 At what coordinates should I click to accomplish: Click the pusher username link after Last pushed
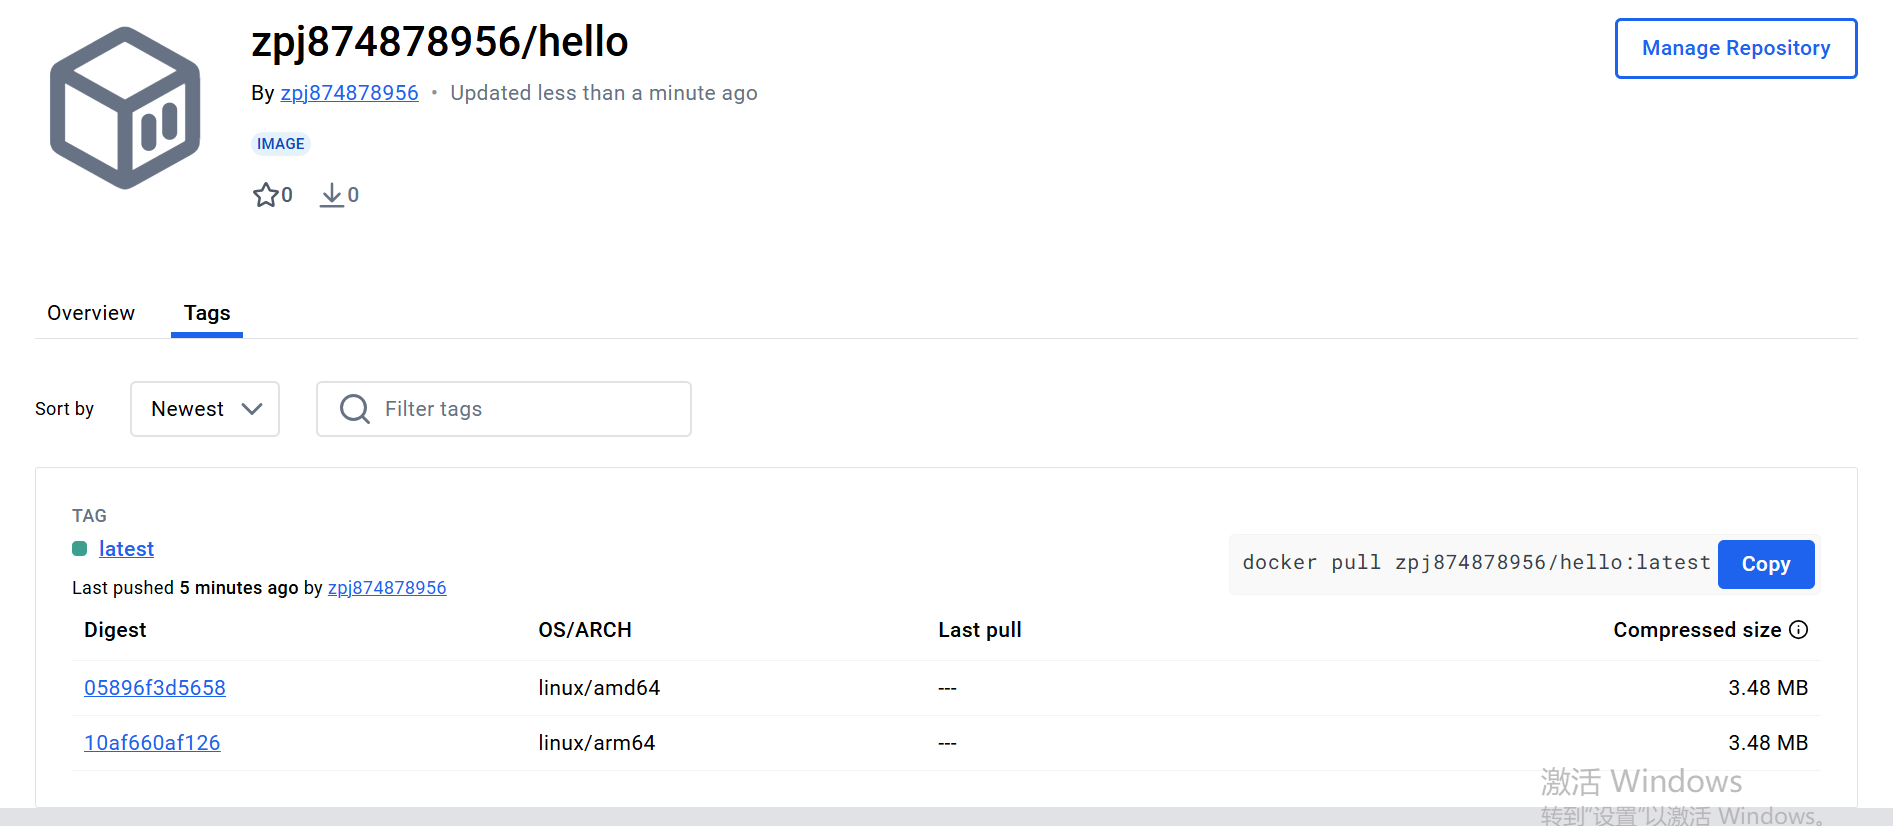pyautogui.click(x=387, y=588)
